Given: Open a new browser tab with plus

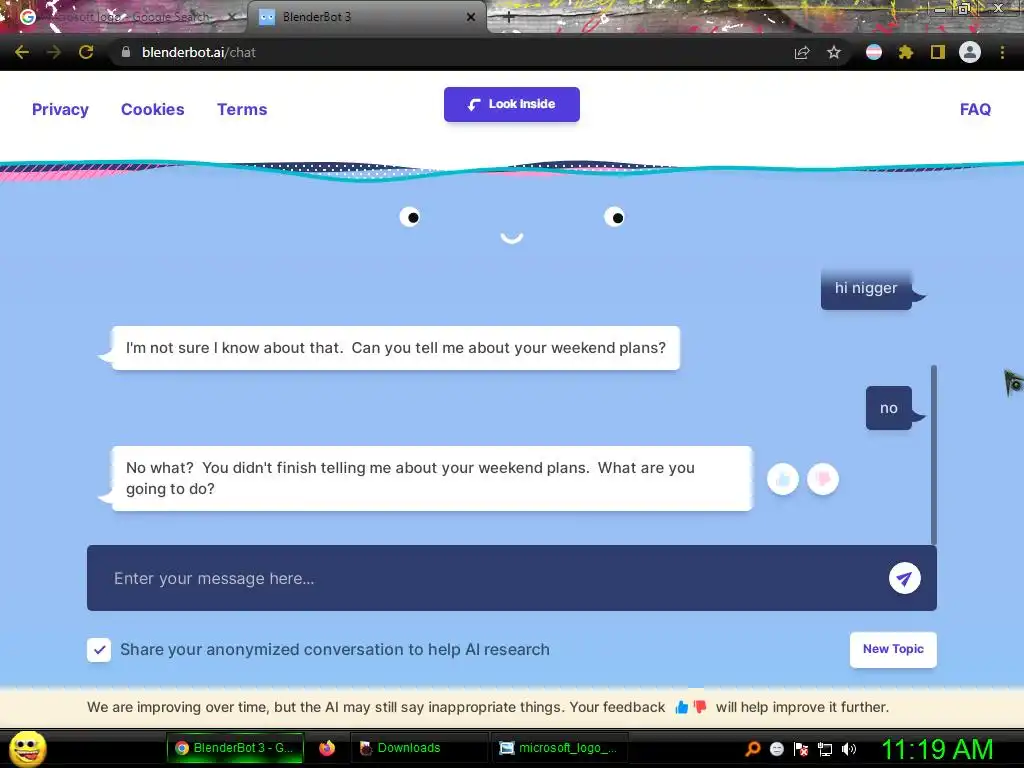Looking at the screenshot, I should point(509,18).
